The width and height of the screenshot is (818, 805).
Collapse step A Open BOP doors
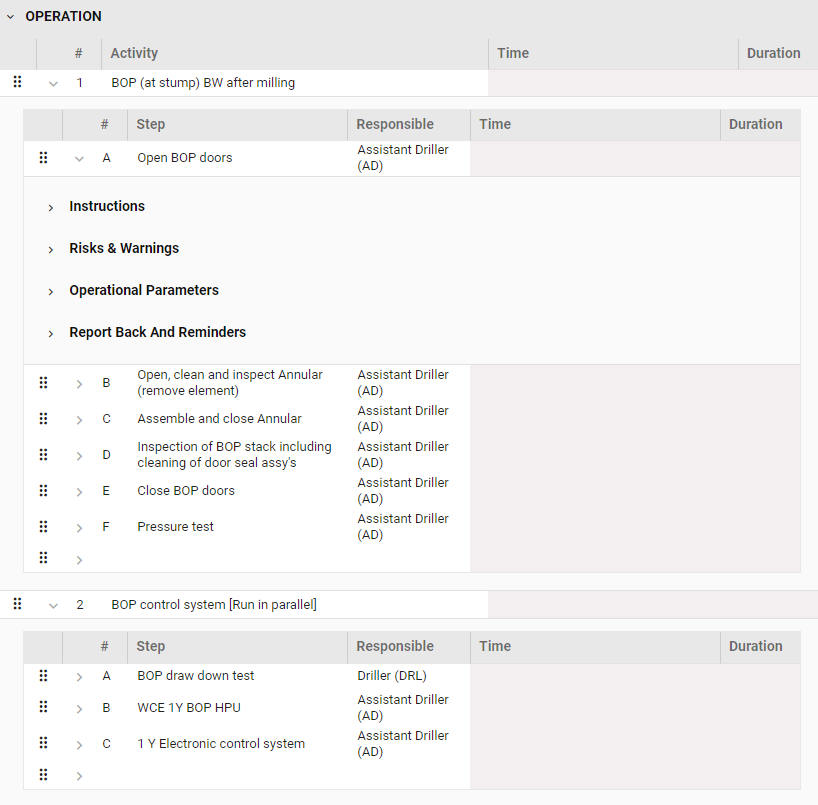[x=79, y=158]
